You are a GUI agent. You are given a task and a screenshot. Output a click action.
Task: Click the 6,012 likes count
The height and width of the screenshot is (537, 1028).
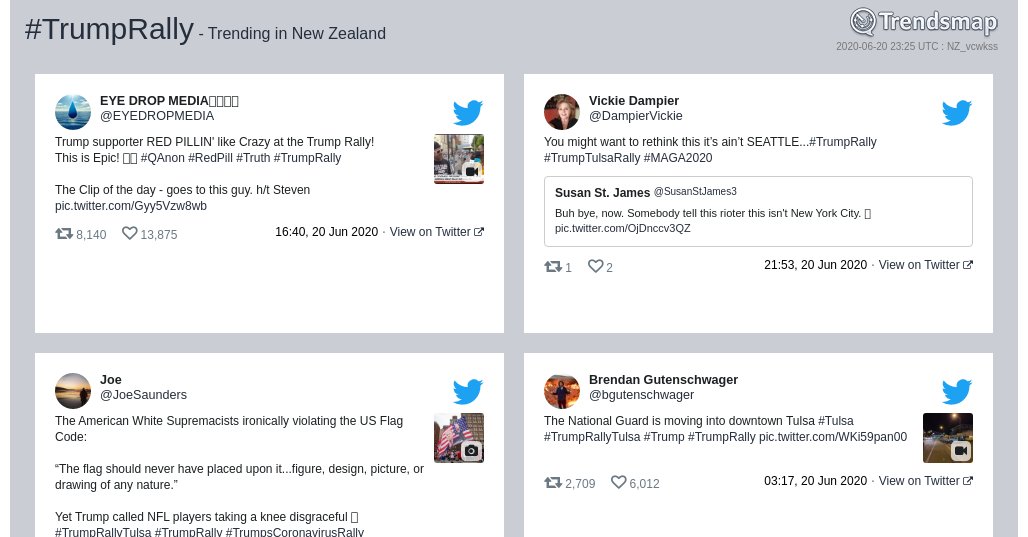click(644, 484)
